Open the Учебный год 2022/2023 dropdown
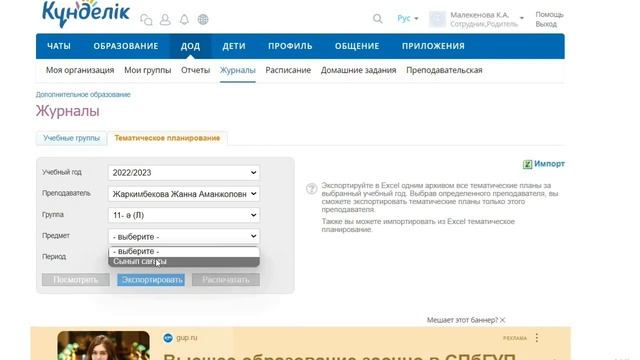Screen dimensions: 640x360 [184, 173]
